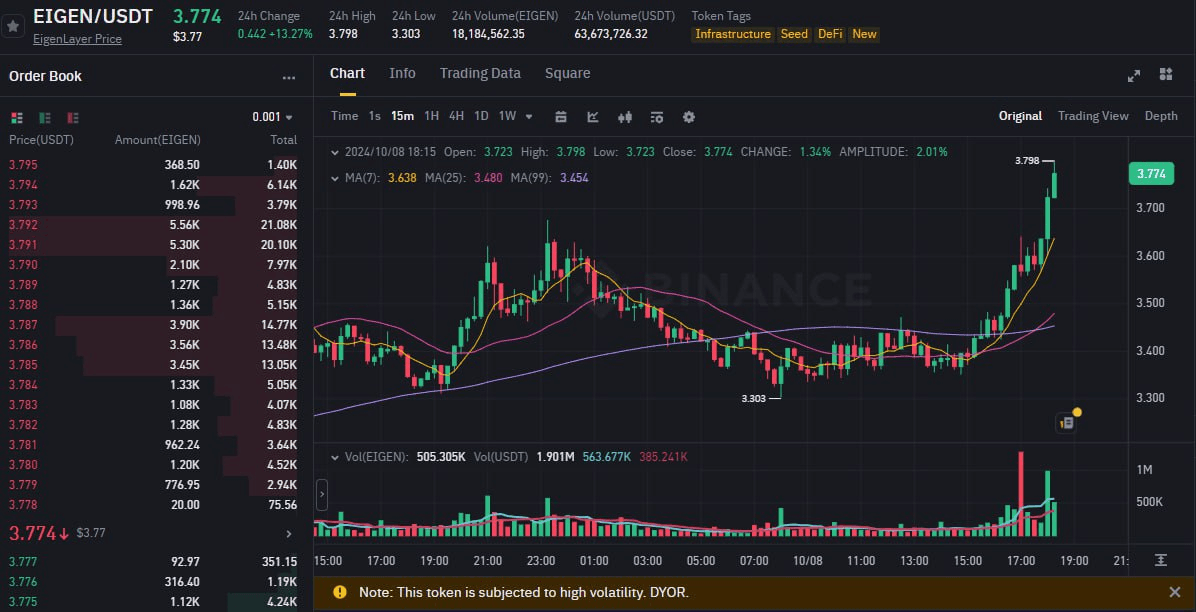Select the 15m interval
Screen dimensions: 1196x612
pyautogui.click(x=402, y=116)
